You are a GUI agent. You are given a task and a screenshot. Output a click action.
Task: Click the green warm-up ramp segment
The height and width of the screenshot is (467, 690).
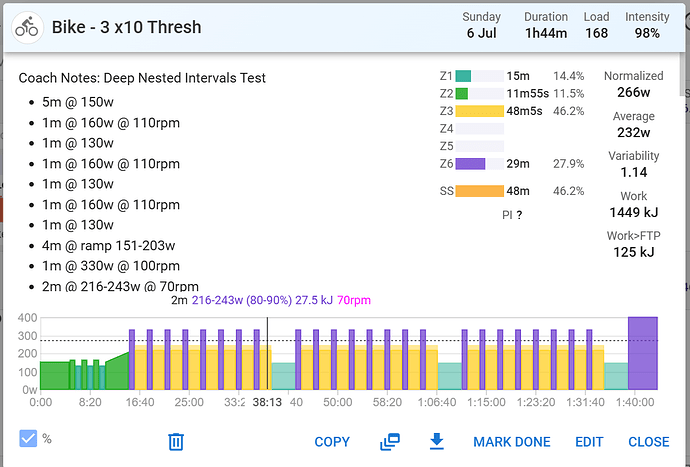tap(118, 372)
